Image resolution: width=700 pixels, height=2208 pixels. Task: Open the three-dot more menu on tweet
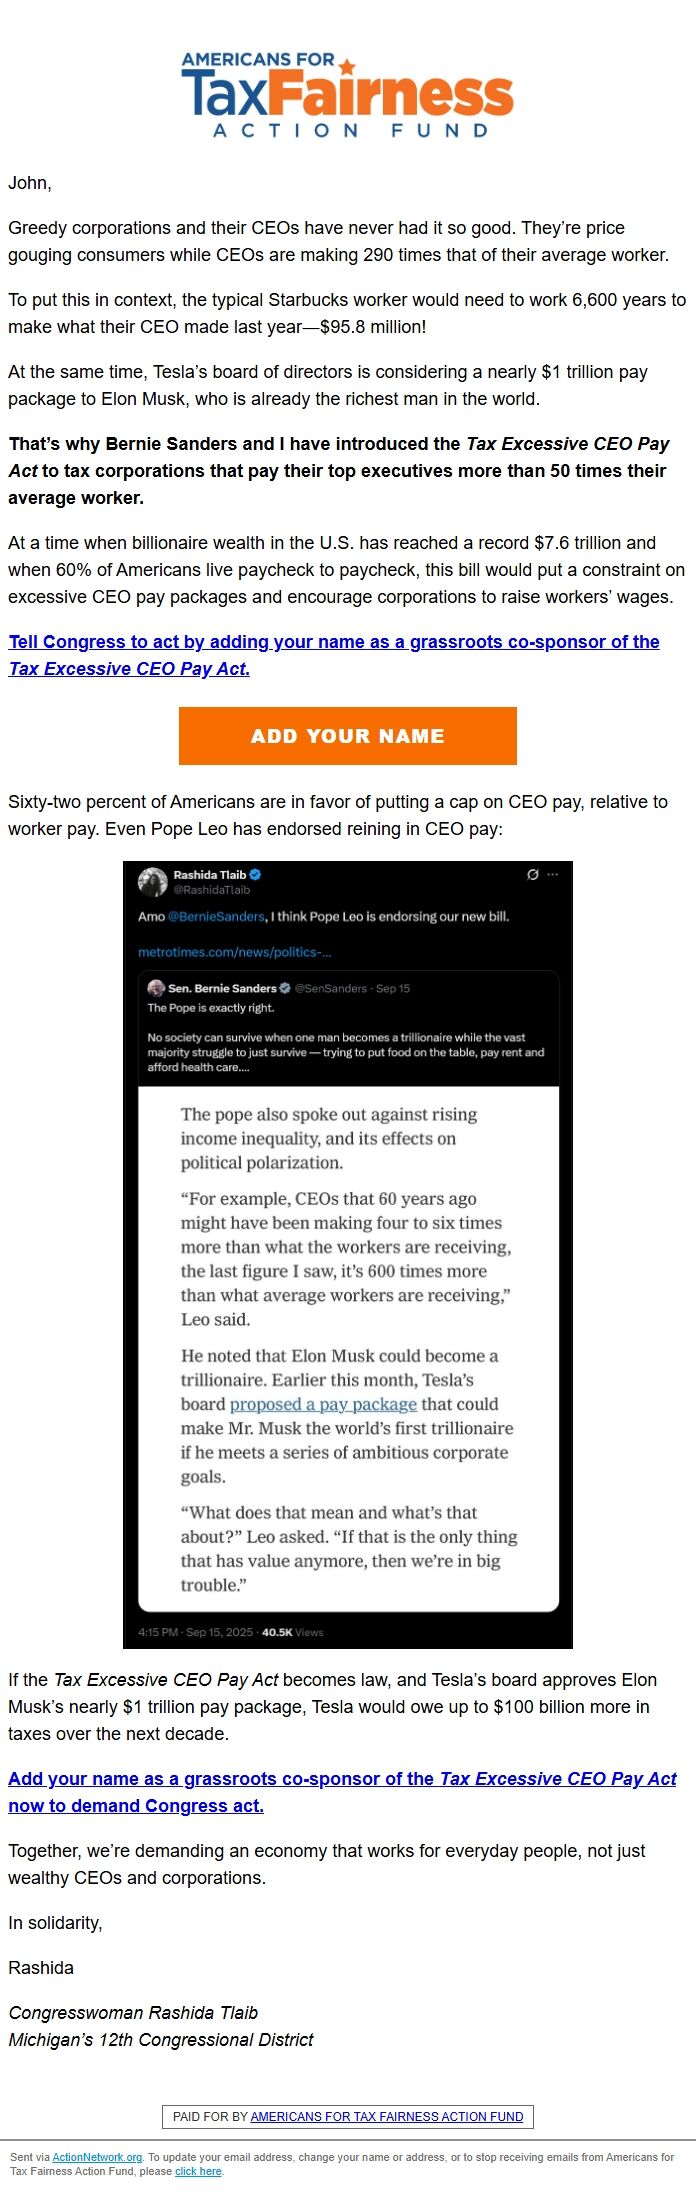coord(553,875)
